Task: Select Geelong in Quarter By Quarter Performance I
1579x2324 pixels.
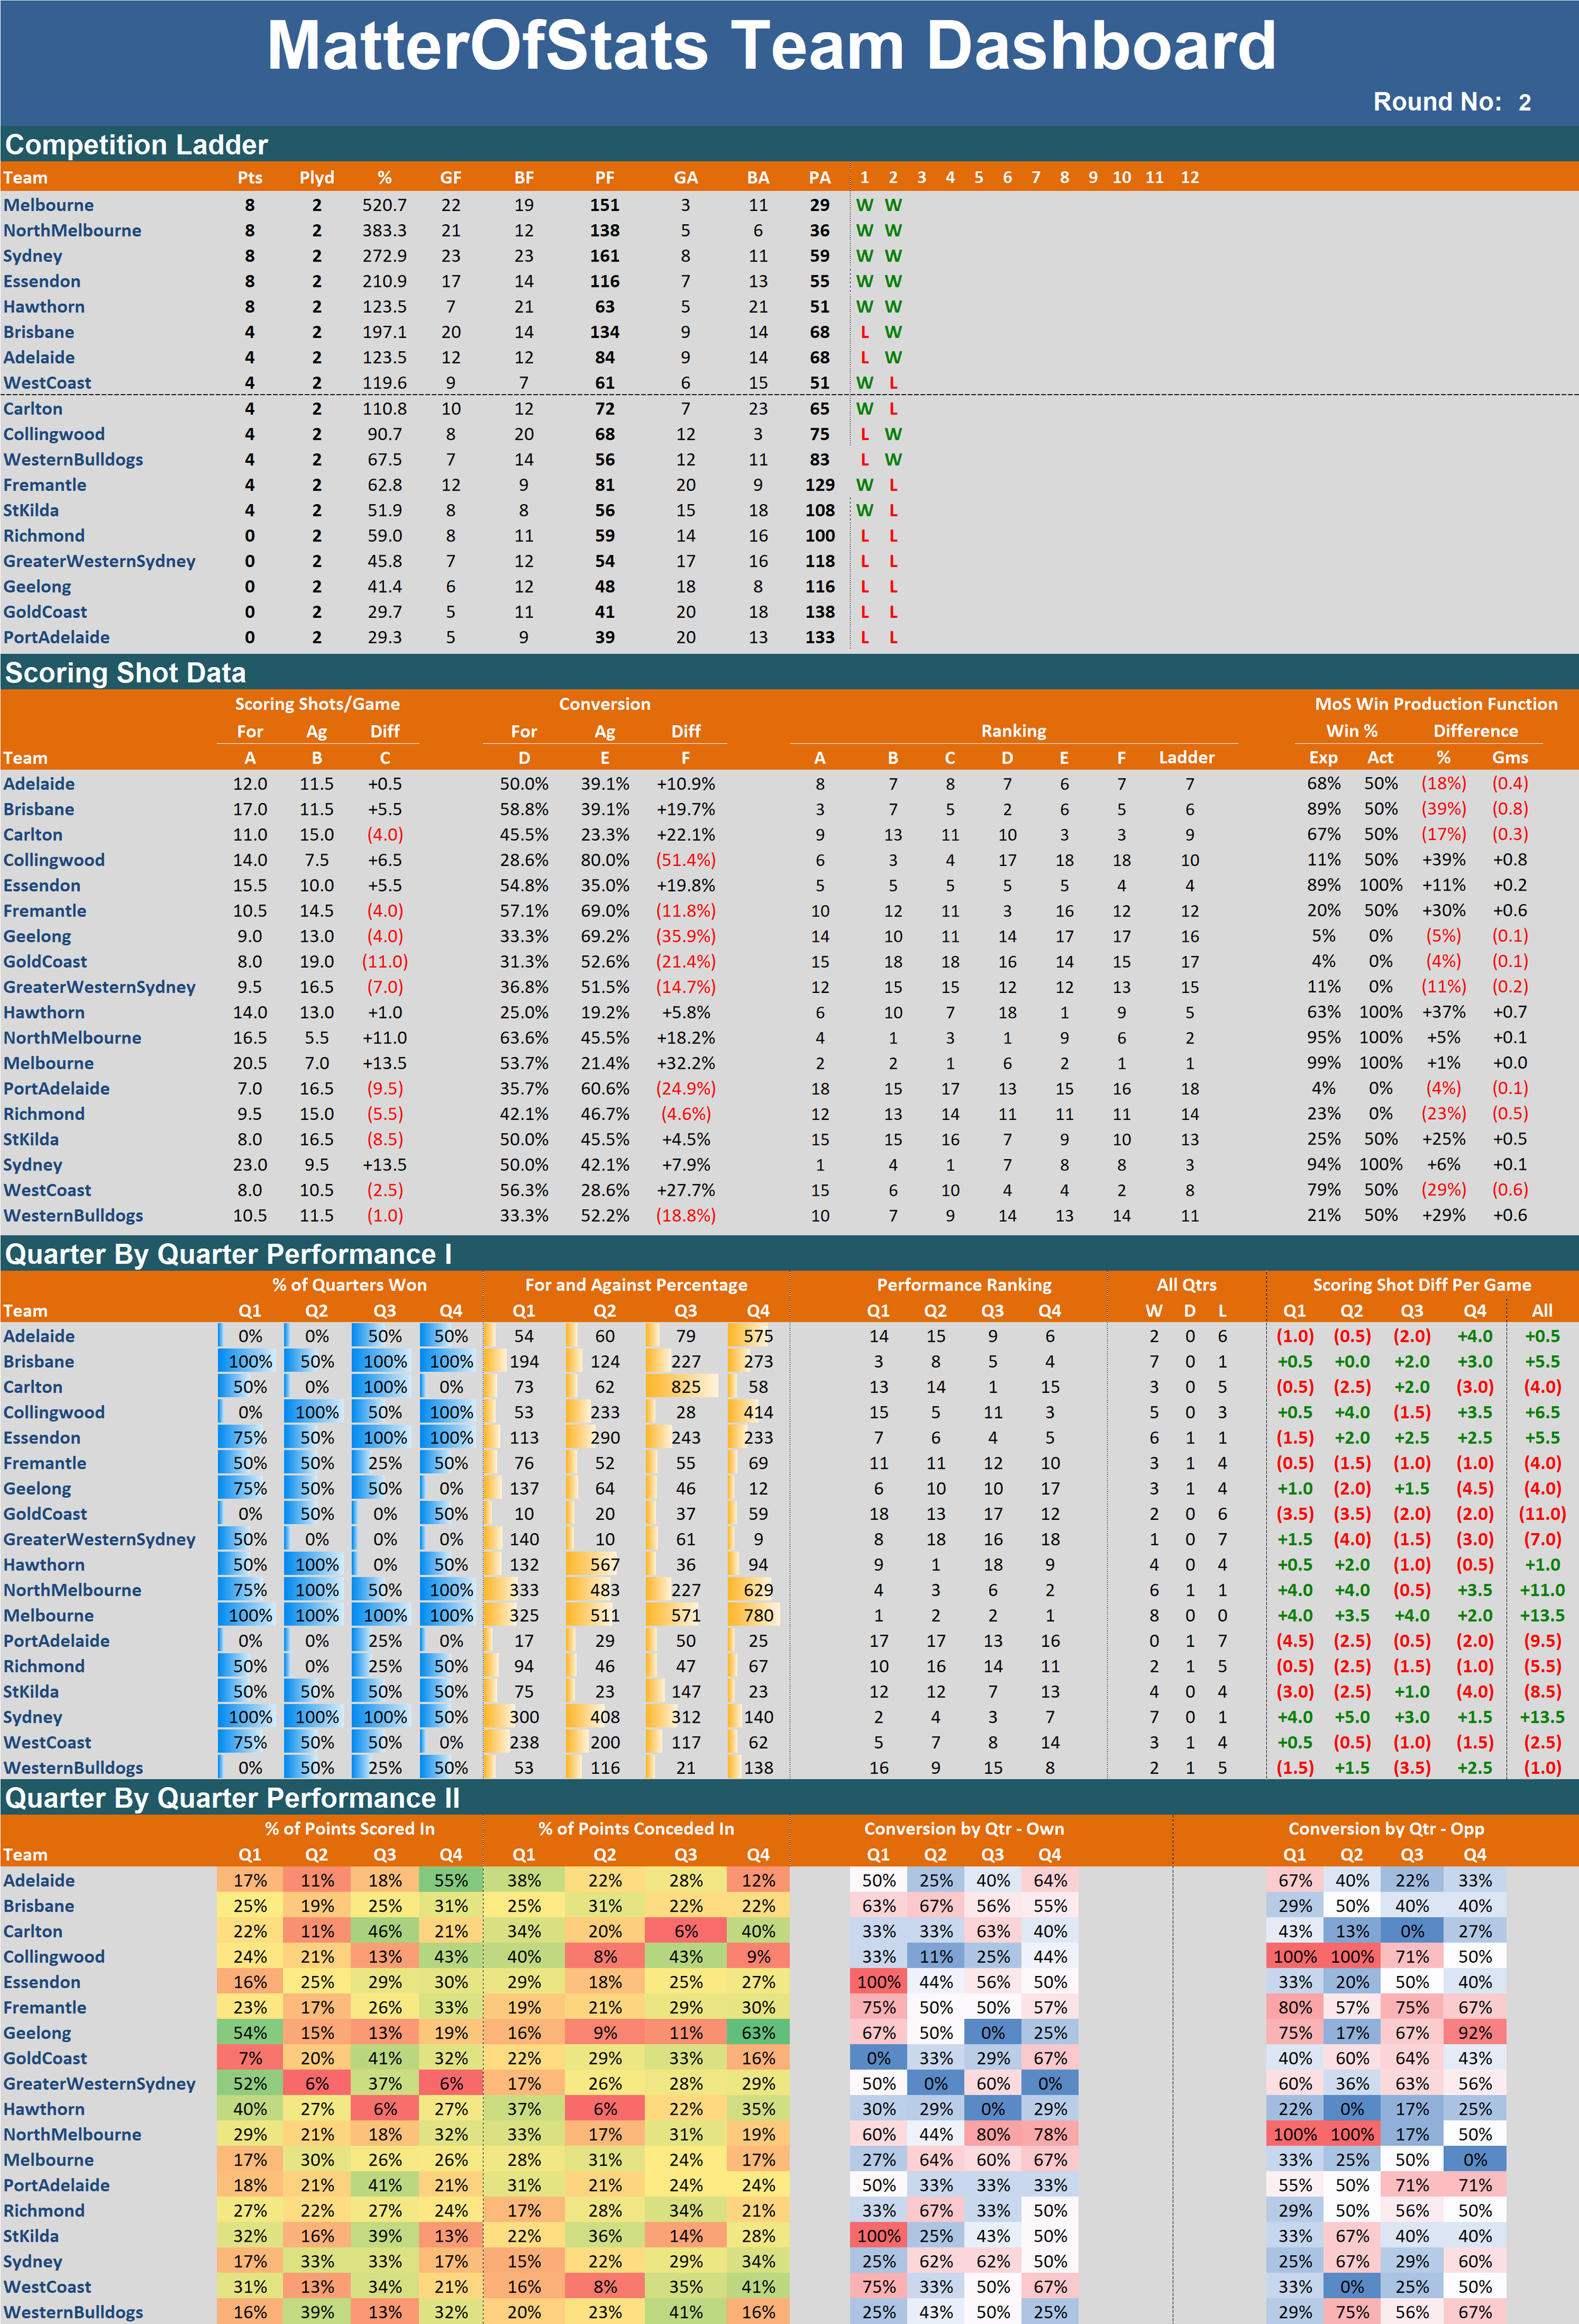Action: 37,1489
